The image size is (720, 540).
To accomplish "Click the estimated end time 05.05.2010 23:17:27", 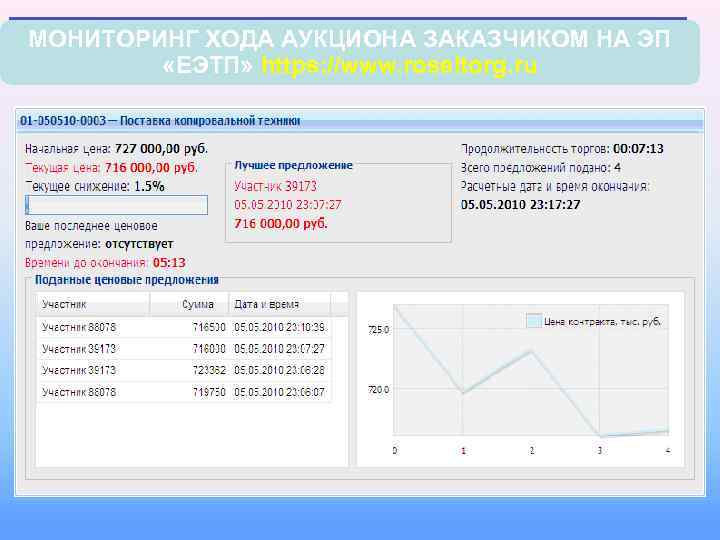I will click(x=521, y=205).
